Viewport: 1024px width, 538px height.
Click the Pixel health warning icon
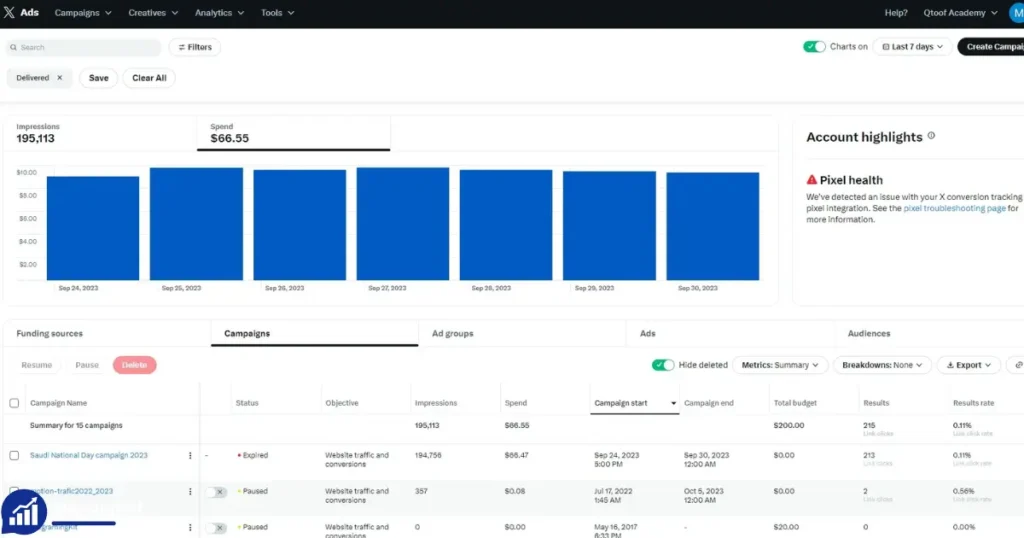click(x=811, y=180)
